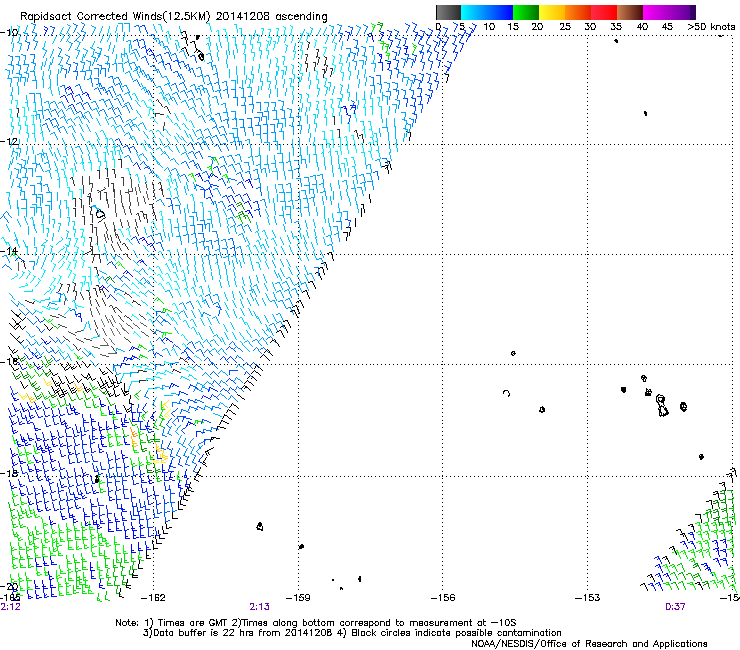
Task: Click the '-18' latitude axis label
Action: pyautogui.click(x=9, y=473)
